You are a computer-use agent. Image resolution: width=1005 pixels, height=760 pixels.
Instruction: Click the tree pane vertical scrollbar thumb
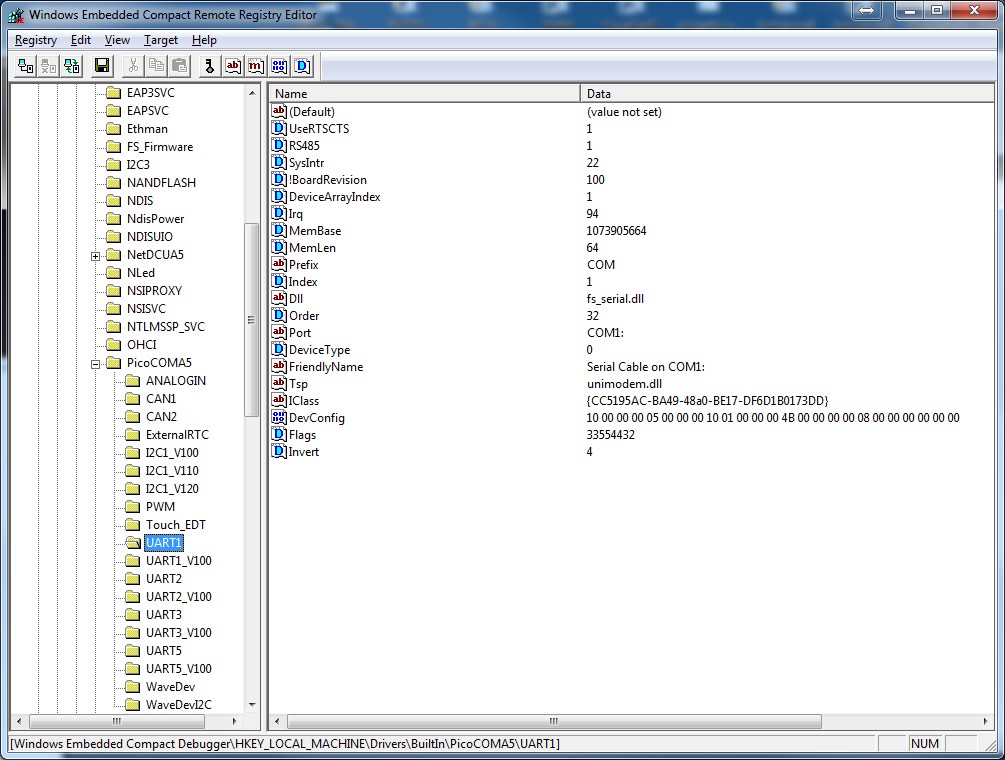tap(252, 320)
